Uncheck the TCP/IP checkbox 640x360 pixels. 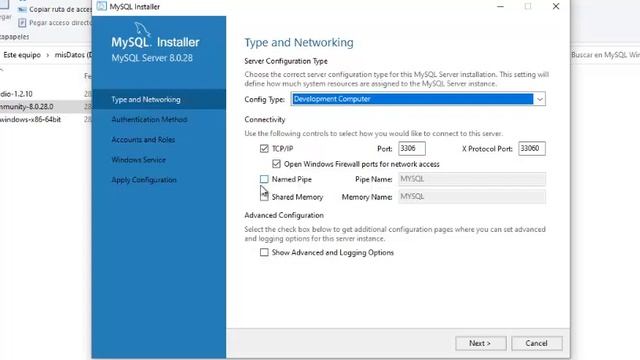(x=264, y=149)
